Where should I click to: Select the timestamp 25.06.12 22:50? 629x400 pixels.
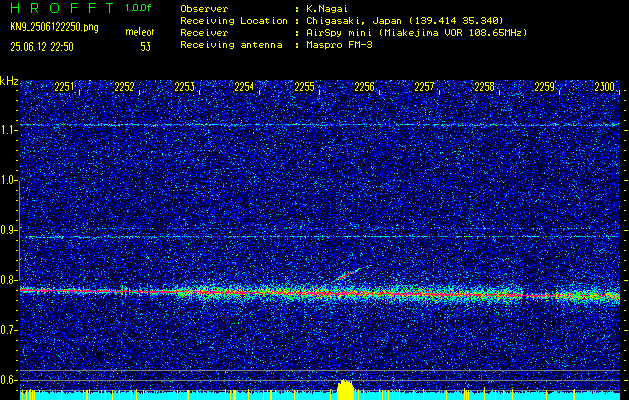42,47
